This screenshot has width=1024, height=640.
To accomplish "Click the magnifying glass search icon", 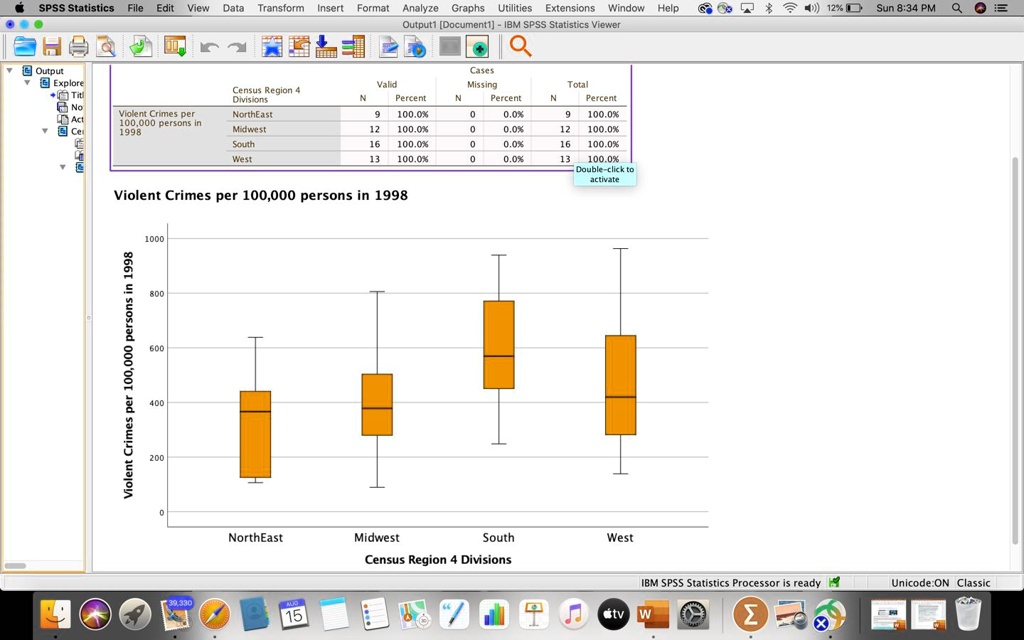I will pos(520,46).
